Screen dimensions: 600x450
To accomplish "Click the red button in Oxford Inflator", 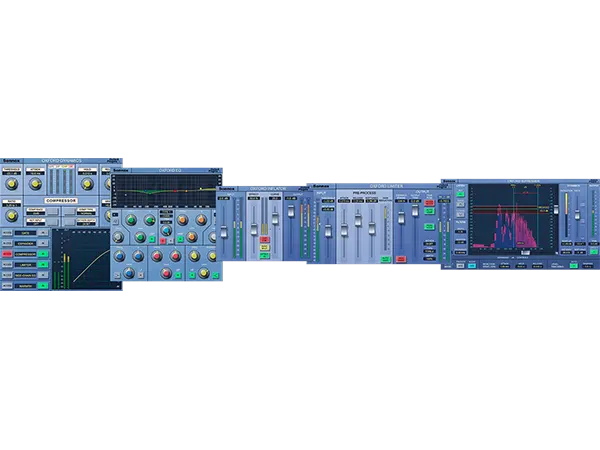I will point(264,239).
